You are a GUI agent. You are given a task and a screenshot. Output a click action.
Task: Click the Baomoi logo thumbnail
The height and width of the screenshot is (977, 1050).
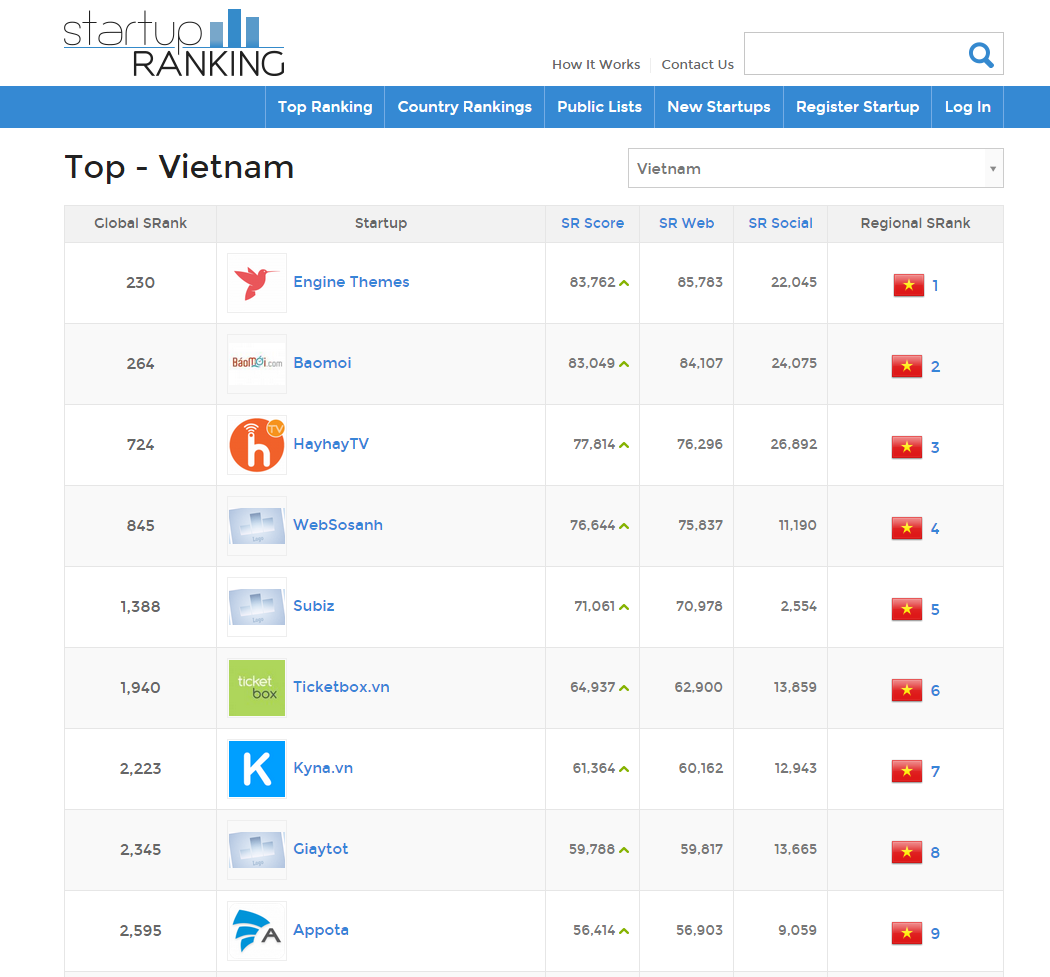[256, 363]
